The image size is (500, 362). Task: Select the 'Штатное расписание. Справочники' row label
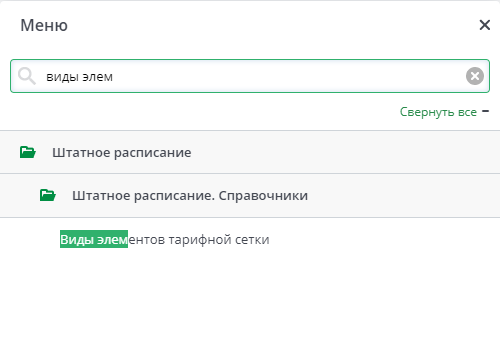[x=190, y=196]
